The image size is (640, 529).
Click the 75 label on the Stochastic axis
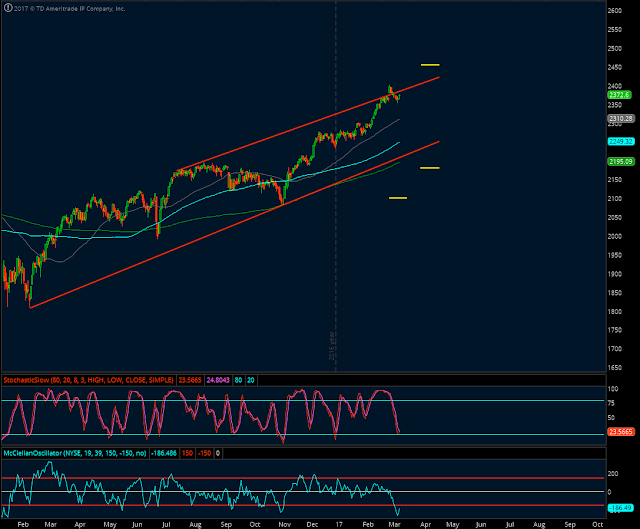click(x=611, y=403)
